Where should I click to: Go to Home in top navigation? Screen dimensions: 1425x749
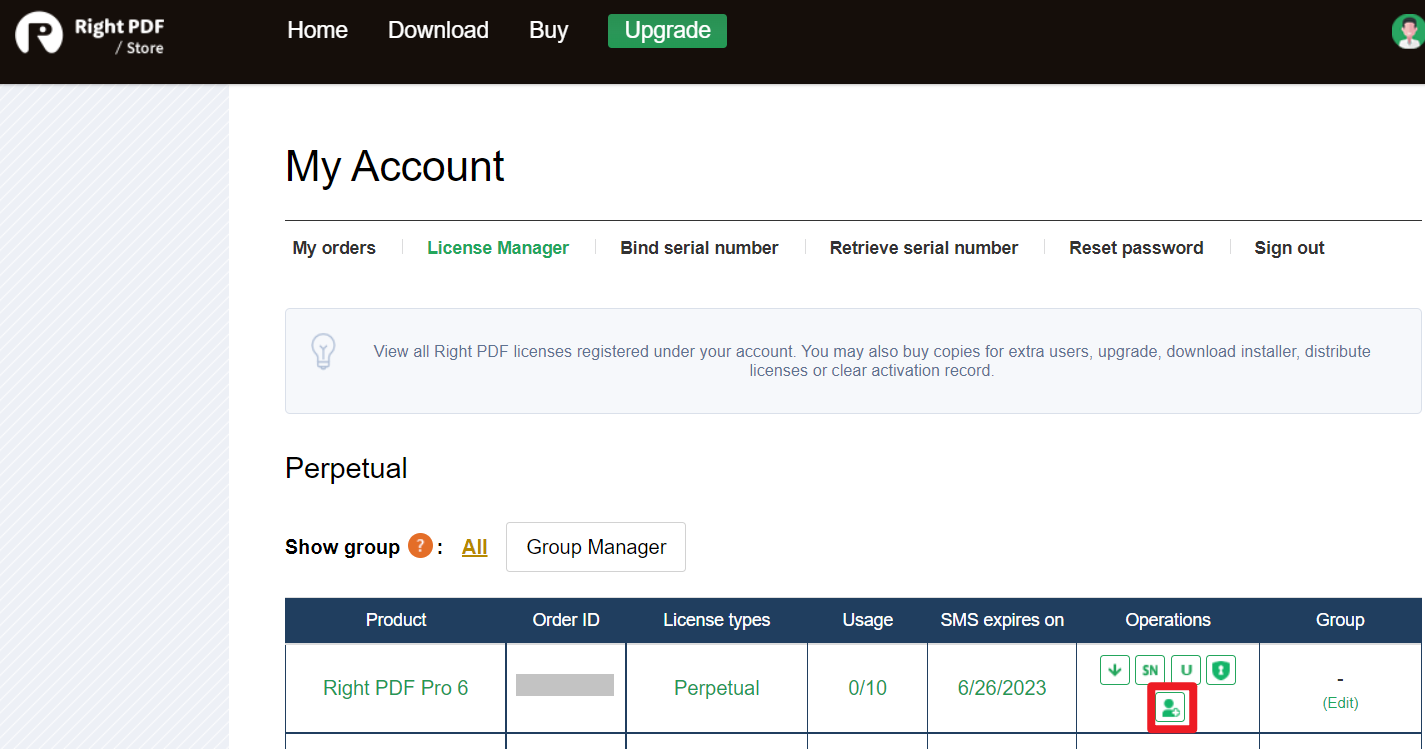[317, 30]
